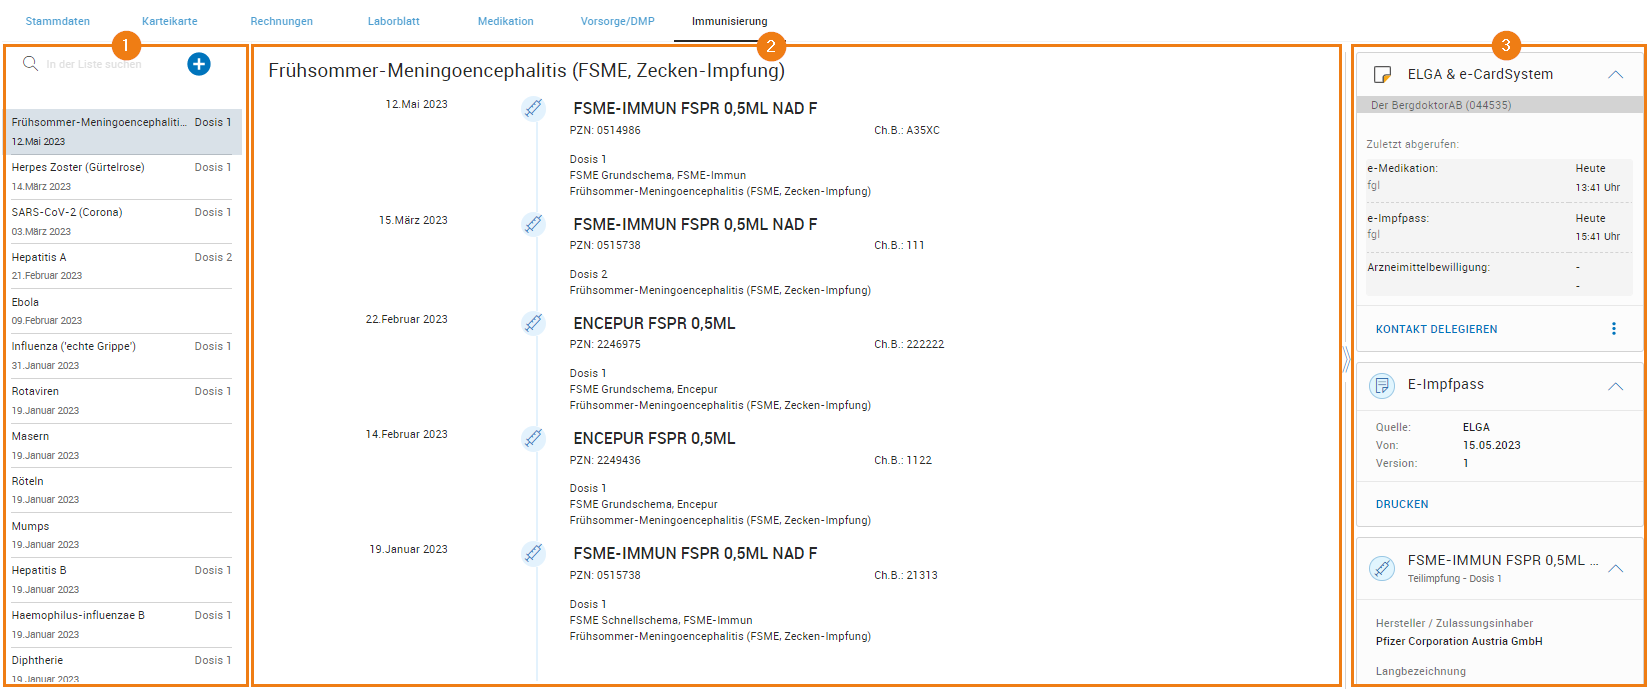
Task: Click syringe icon for 12.Mai 2023 entry
Action: [534, 108]
